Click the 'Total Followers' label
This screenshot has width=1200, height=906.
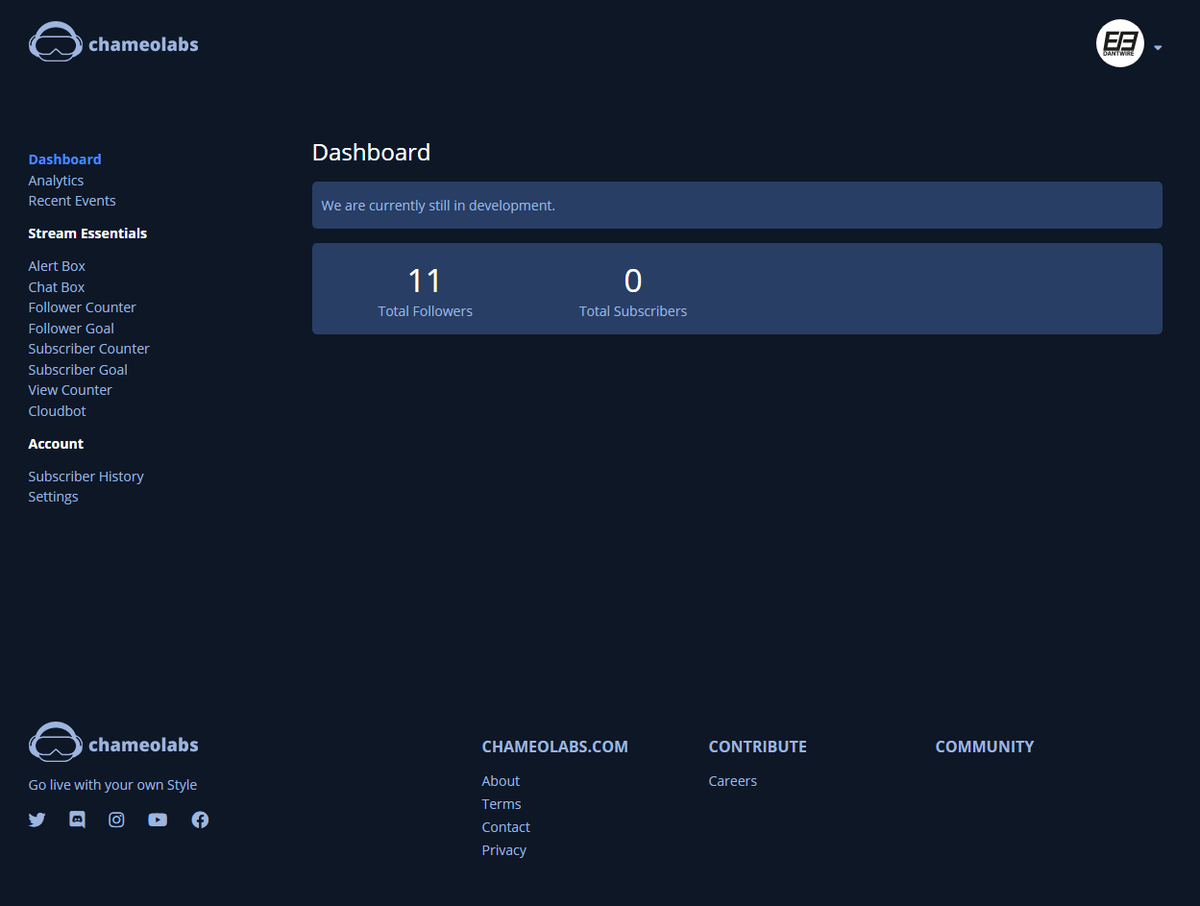(425, 311)
